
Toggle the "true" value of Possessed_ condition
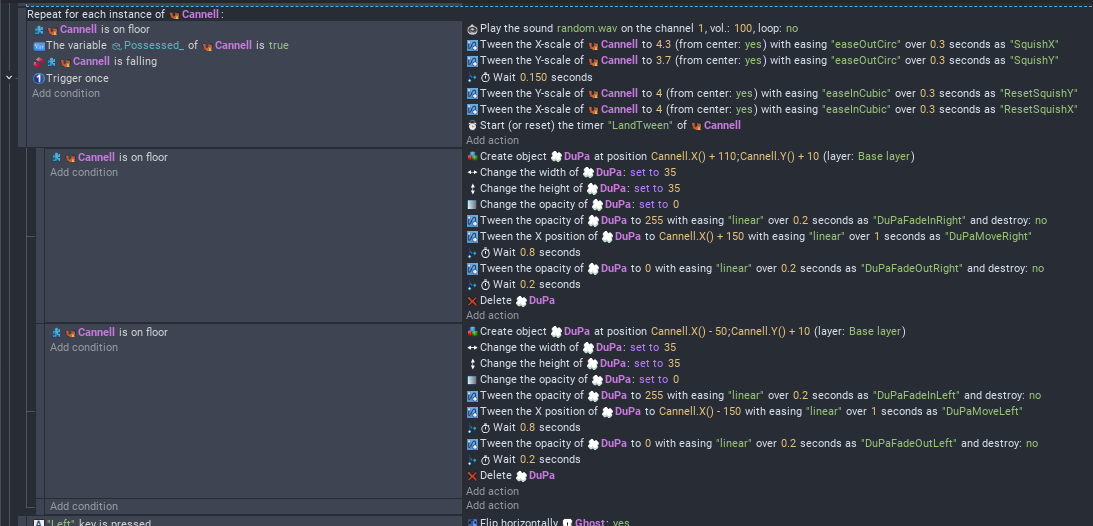coord(278,45)
